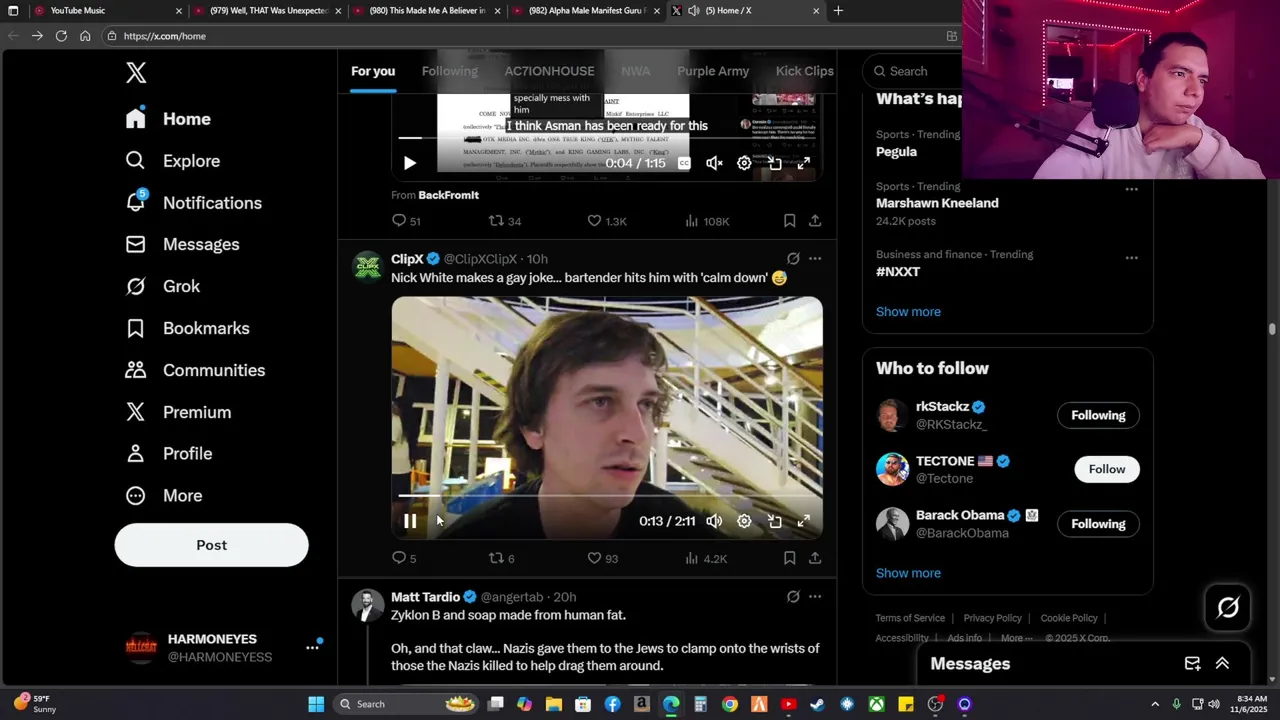Open the More menu in sidebar

(163, 496)
